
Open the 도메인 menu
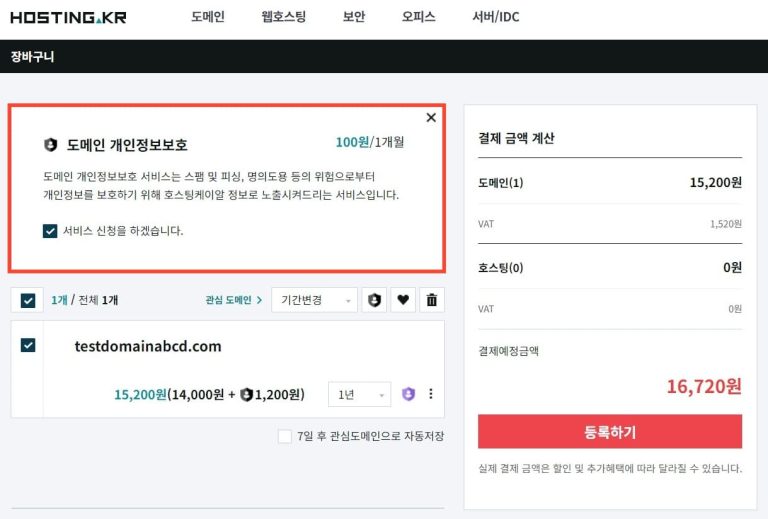207,17
